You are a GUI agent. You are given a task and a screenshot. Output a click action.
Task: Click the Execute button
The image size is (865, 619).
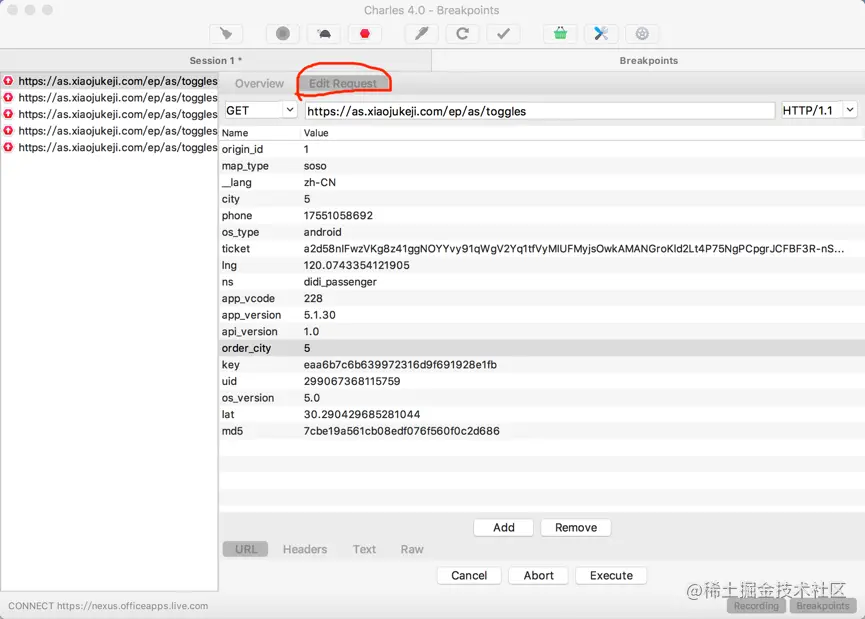click(611, 575)
